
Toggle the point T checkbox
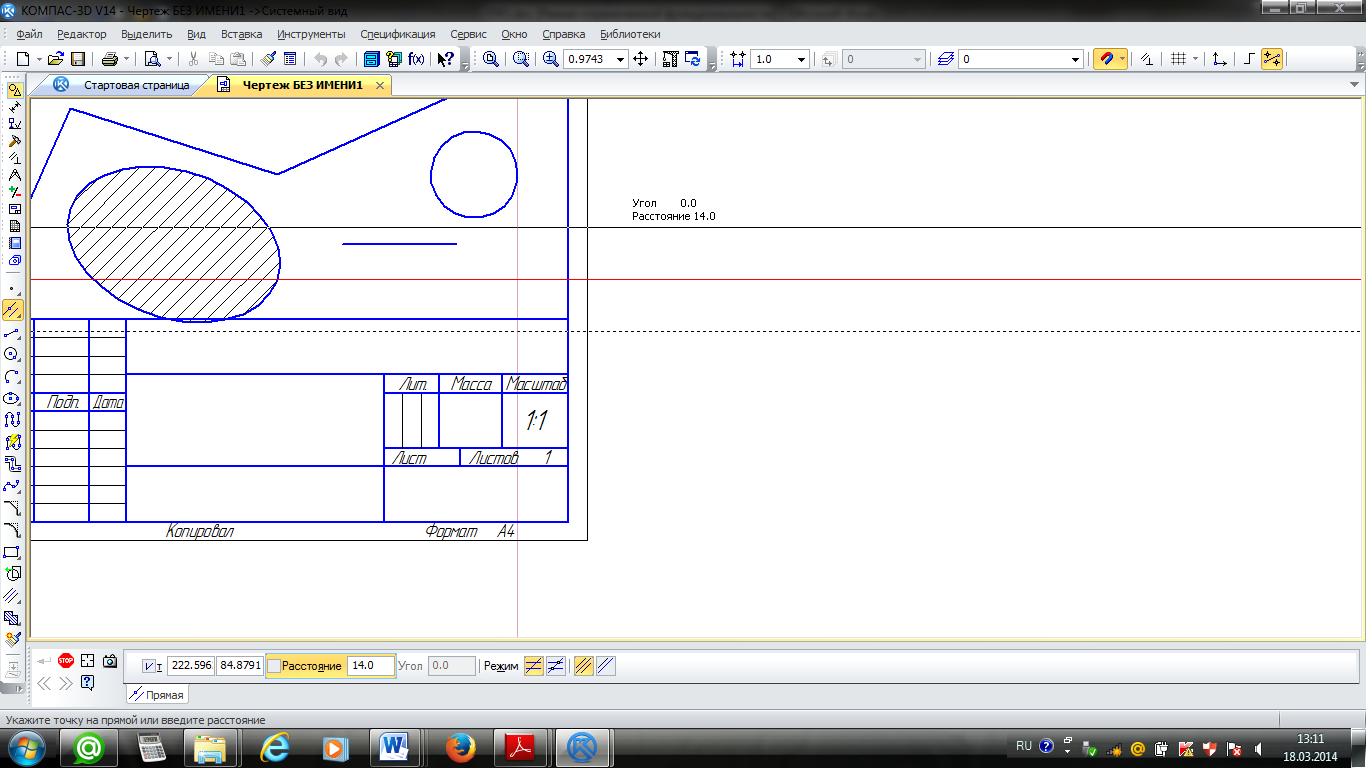click(149, 666)
